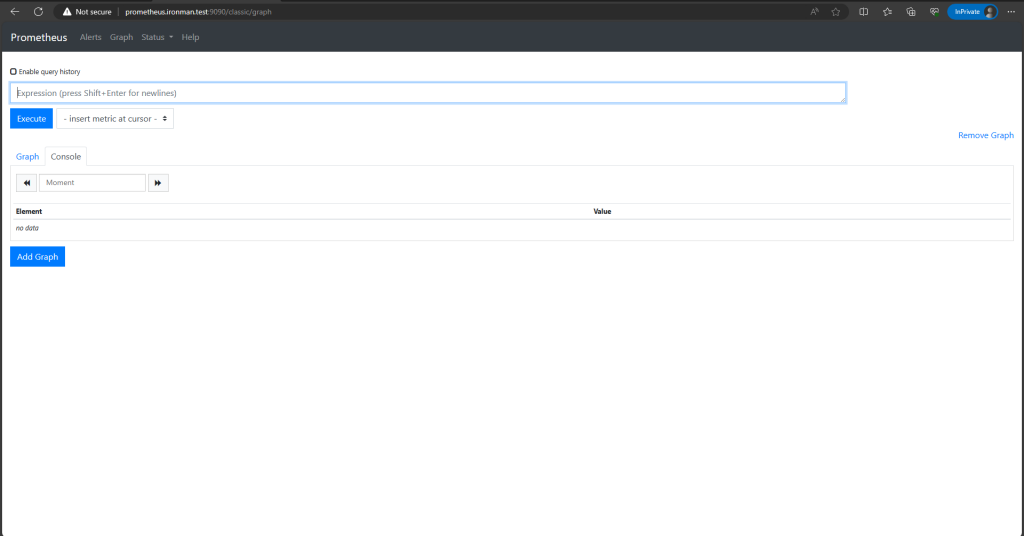Open the Graph nav item
This screenshot has width=1024, height=536.
click(121, 37)
